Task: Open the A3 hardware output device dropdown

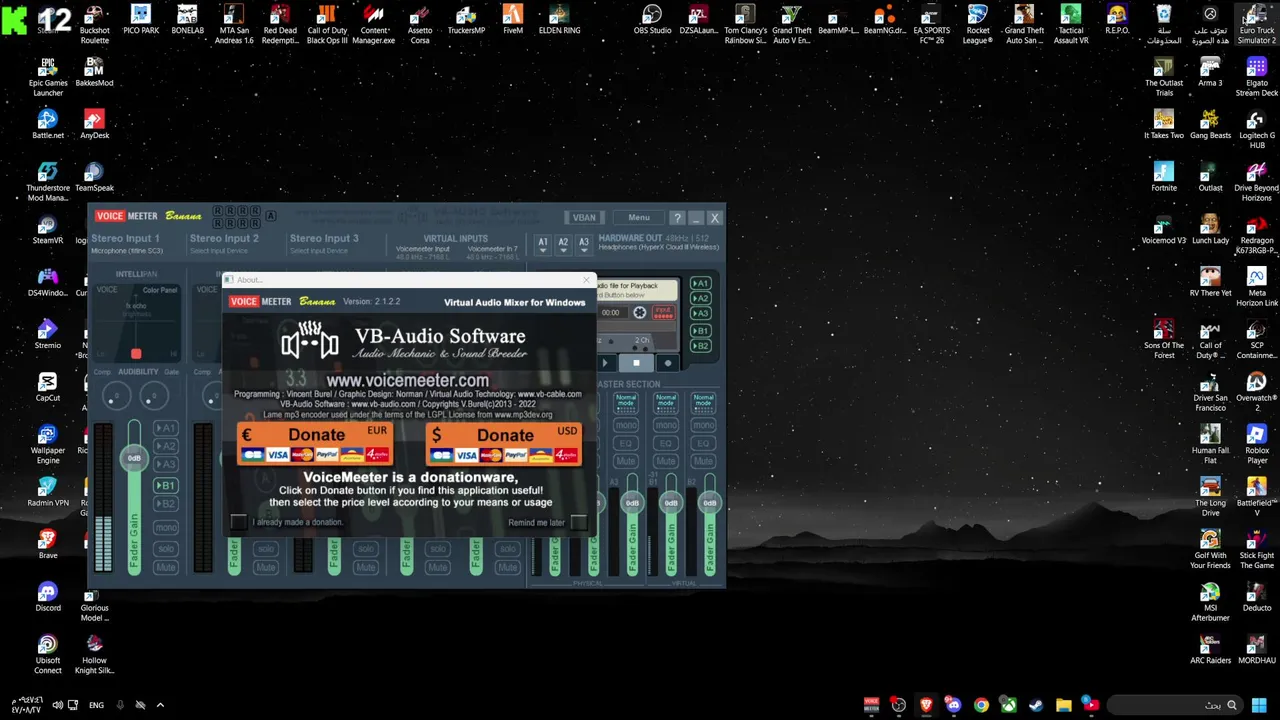Action: click(x=584, y=243)
